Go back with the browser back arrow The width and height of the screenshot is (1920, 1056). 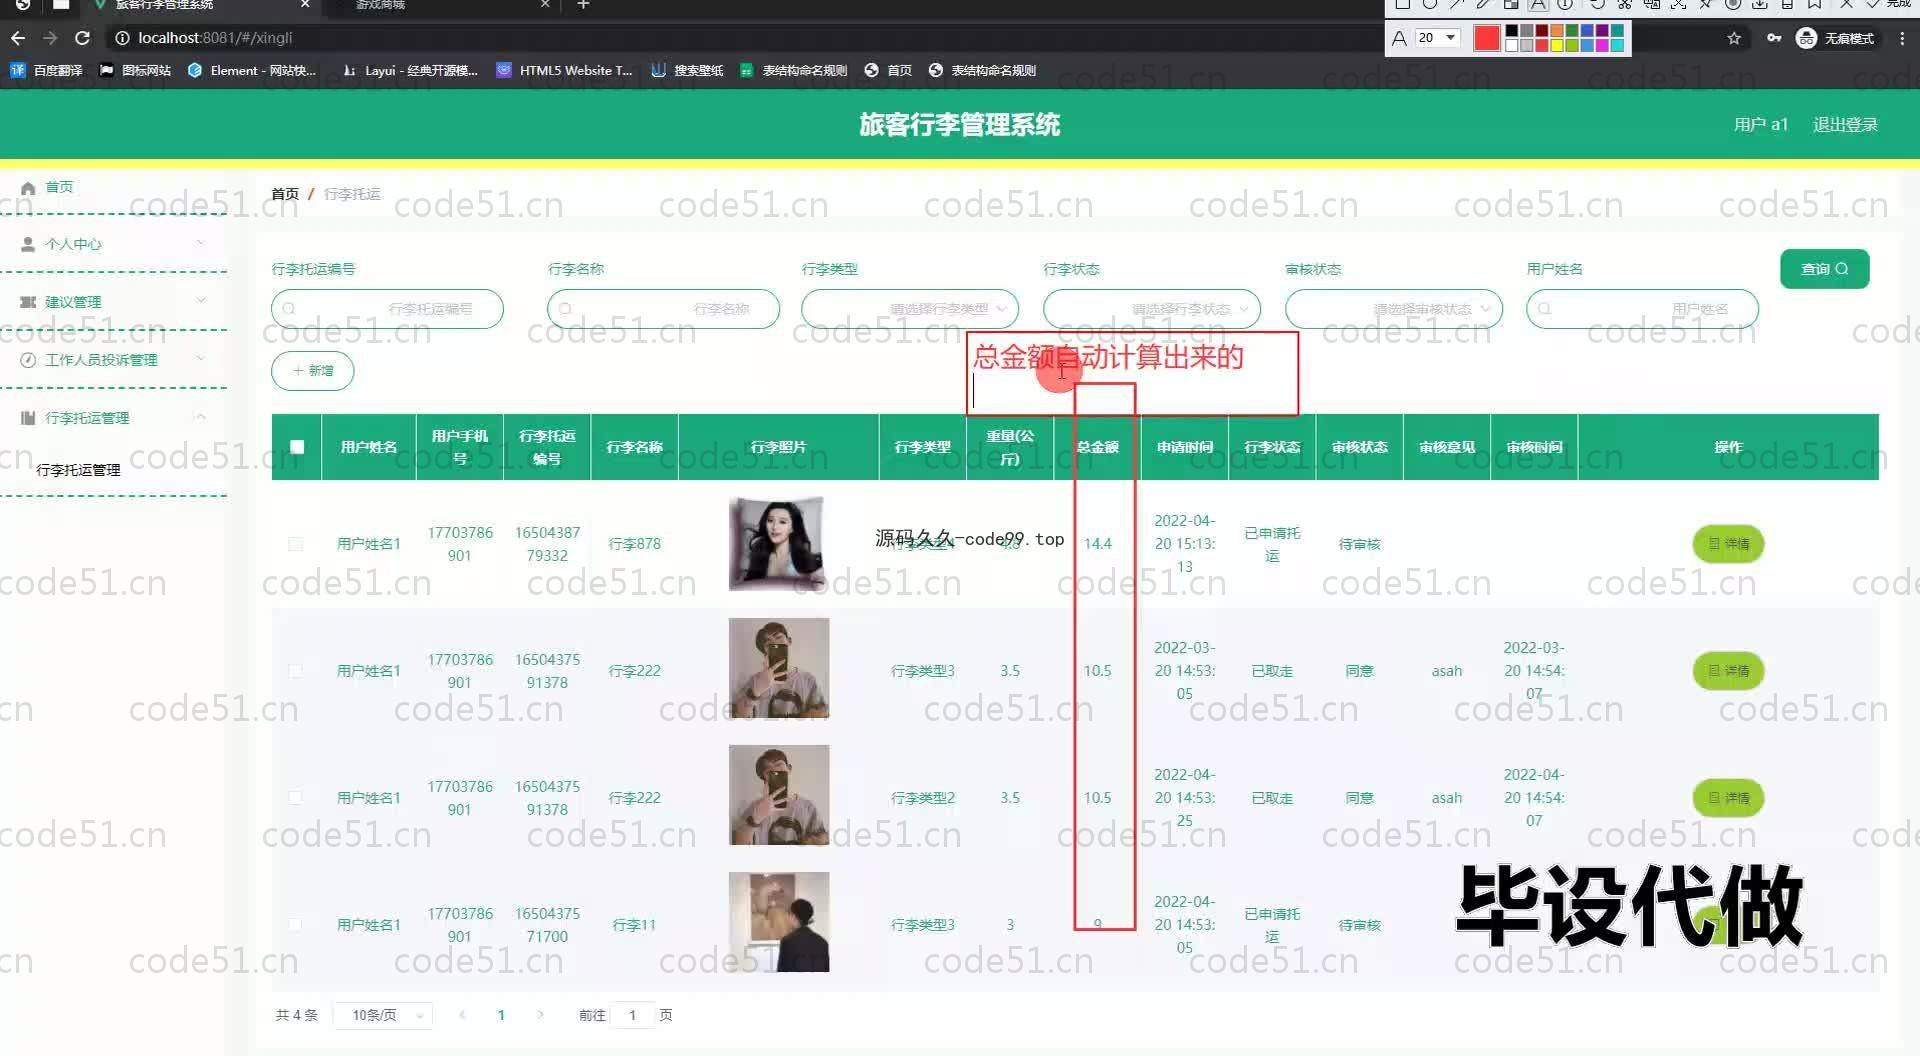(17, 38)
